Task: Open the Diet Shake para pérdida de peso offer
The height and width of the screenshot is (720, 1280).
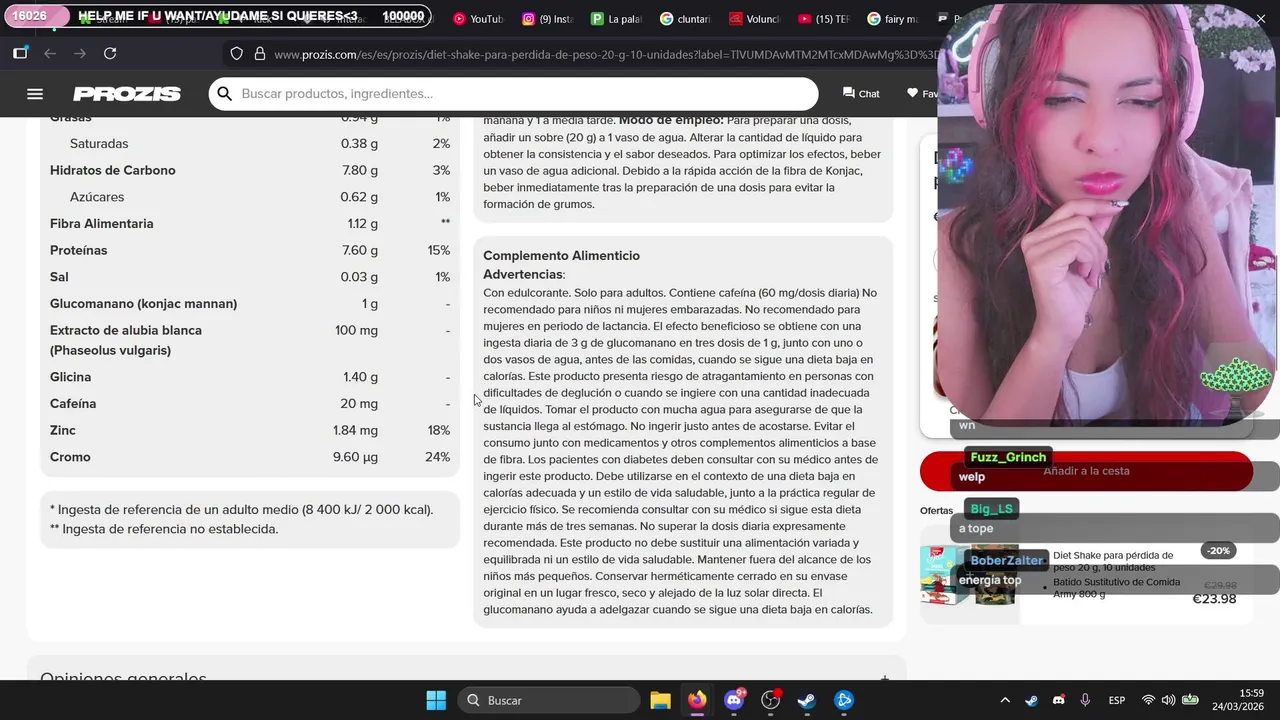Action: tap(1113, 561)
